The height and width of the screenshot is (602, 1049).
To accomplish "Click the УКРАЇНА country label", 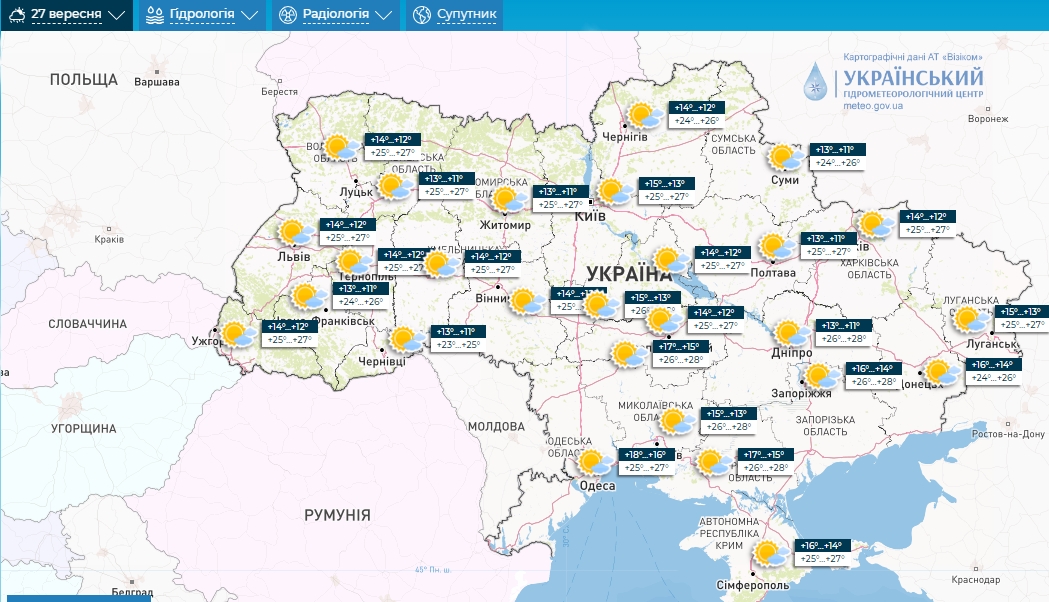I will pyautogui.click(x=629, y=274).
